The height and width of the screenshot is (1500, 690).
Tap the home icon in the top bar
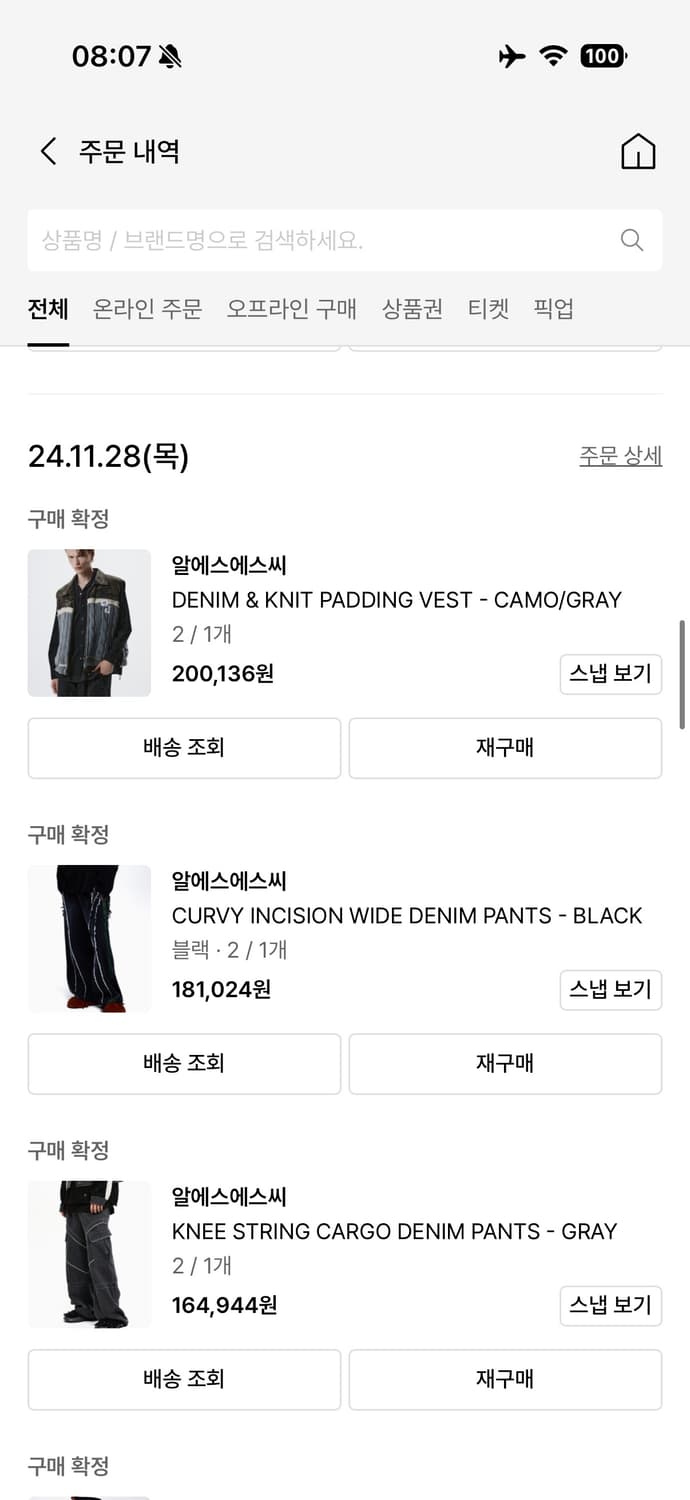click(x=637, y=151)
